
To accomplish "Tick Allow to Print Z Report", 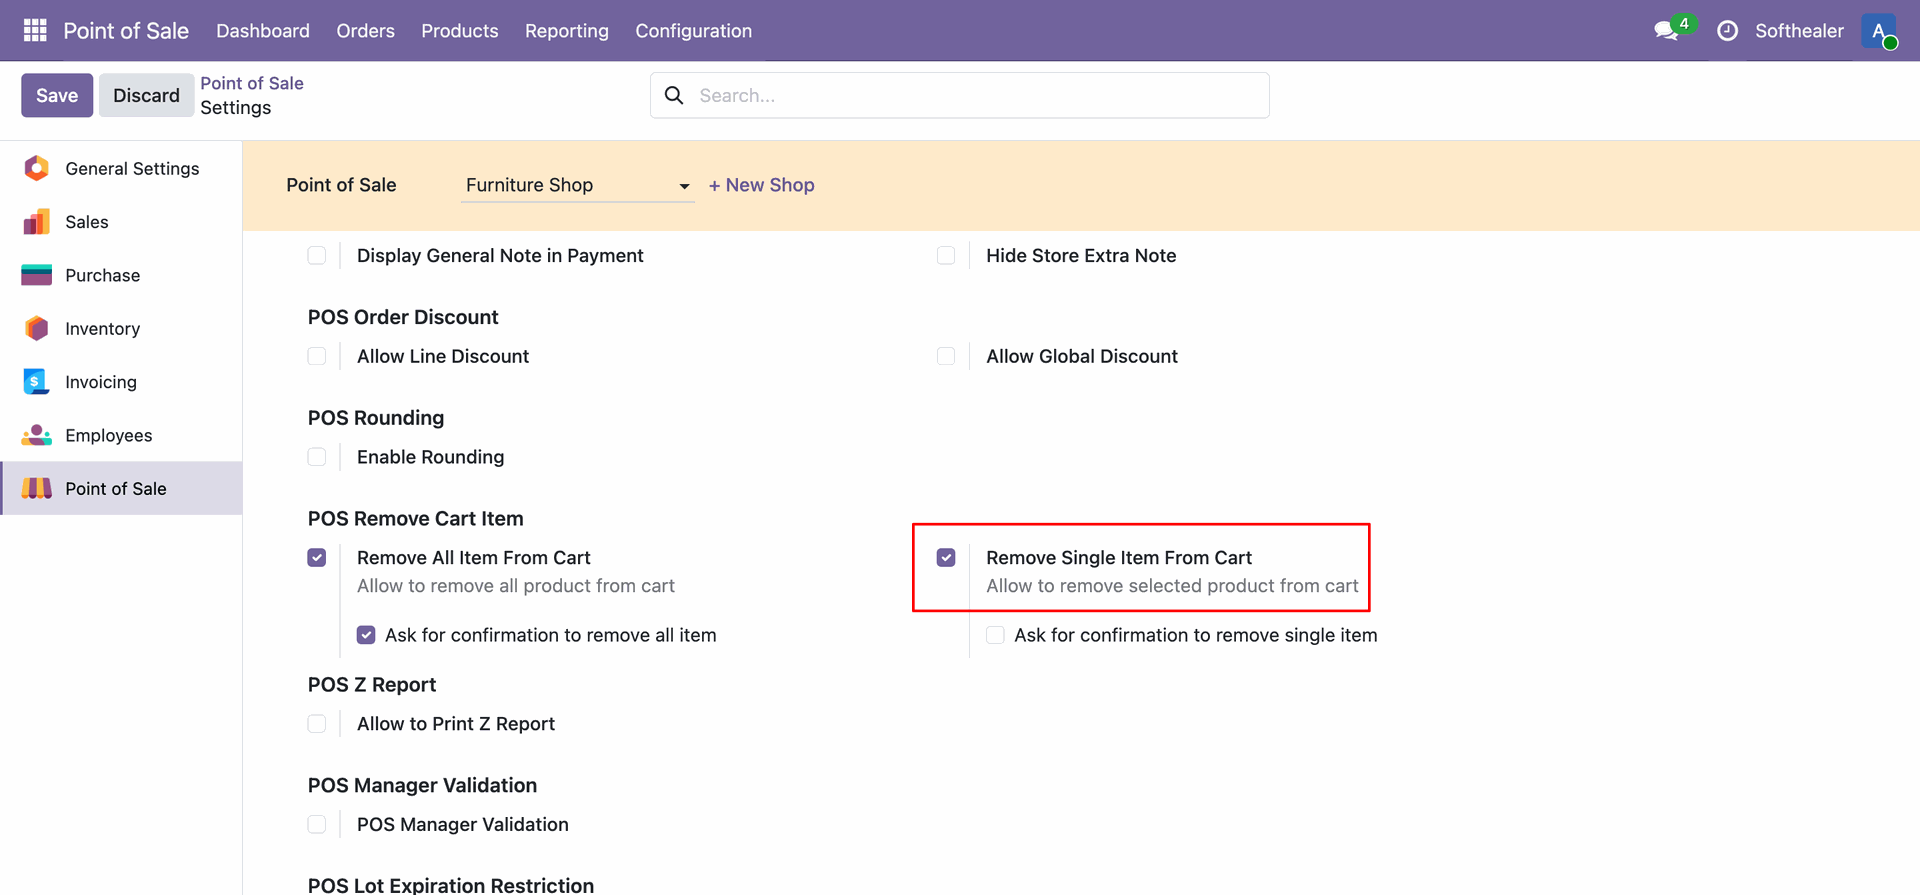I will [x=317, y=723].
